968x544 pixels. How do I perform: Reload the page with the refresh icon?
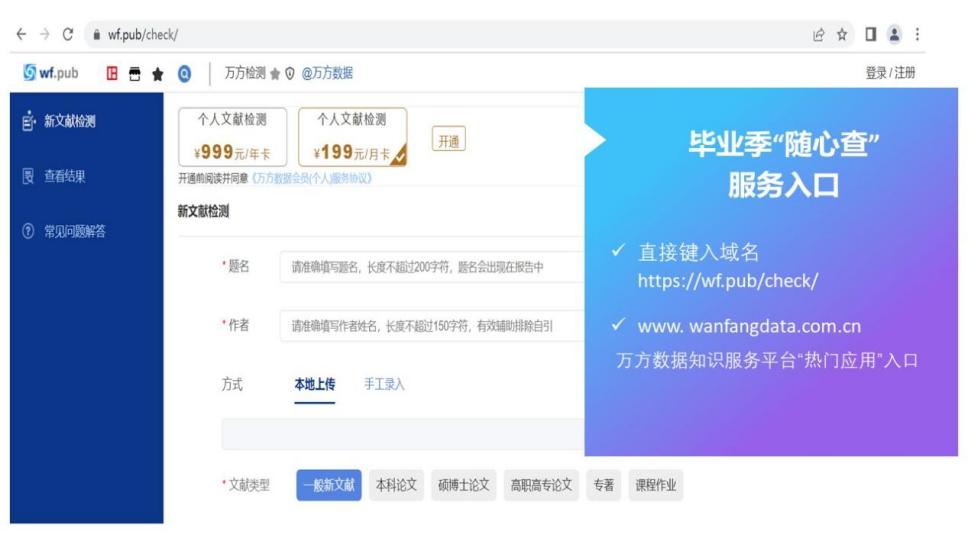[x=68, y=35]
